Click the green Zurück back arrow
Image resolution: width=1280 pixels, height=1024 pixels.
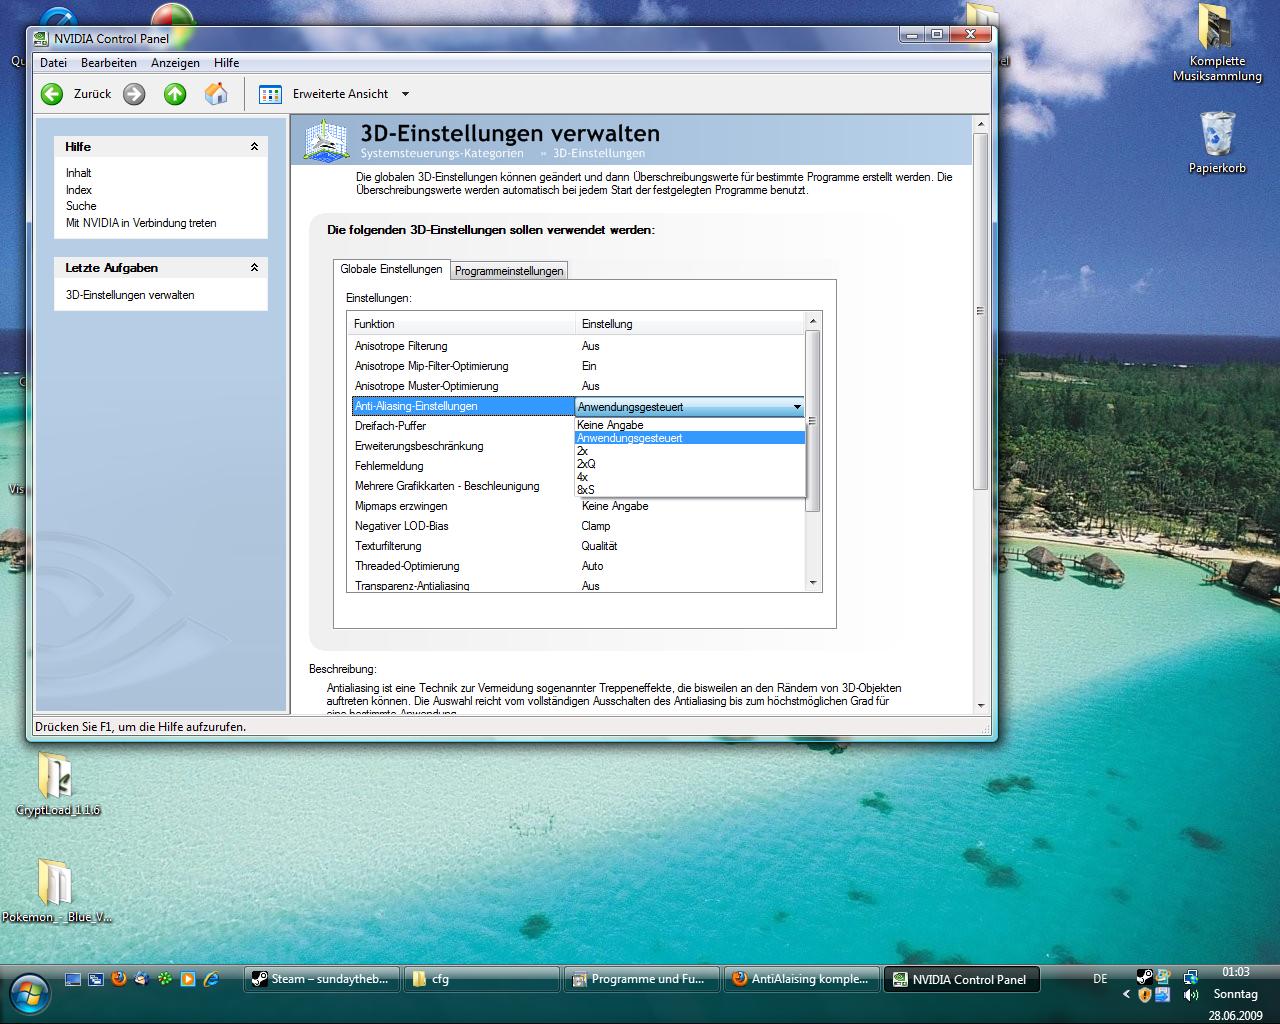pos(52,94)
